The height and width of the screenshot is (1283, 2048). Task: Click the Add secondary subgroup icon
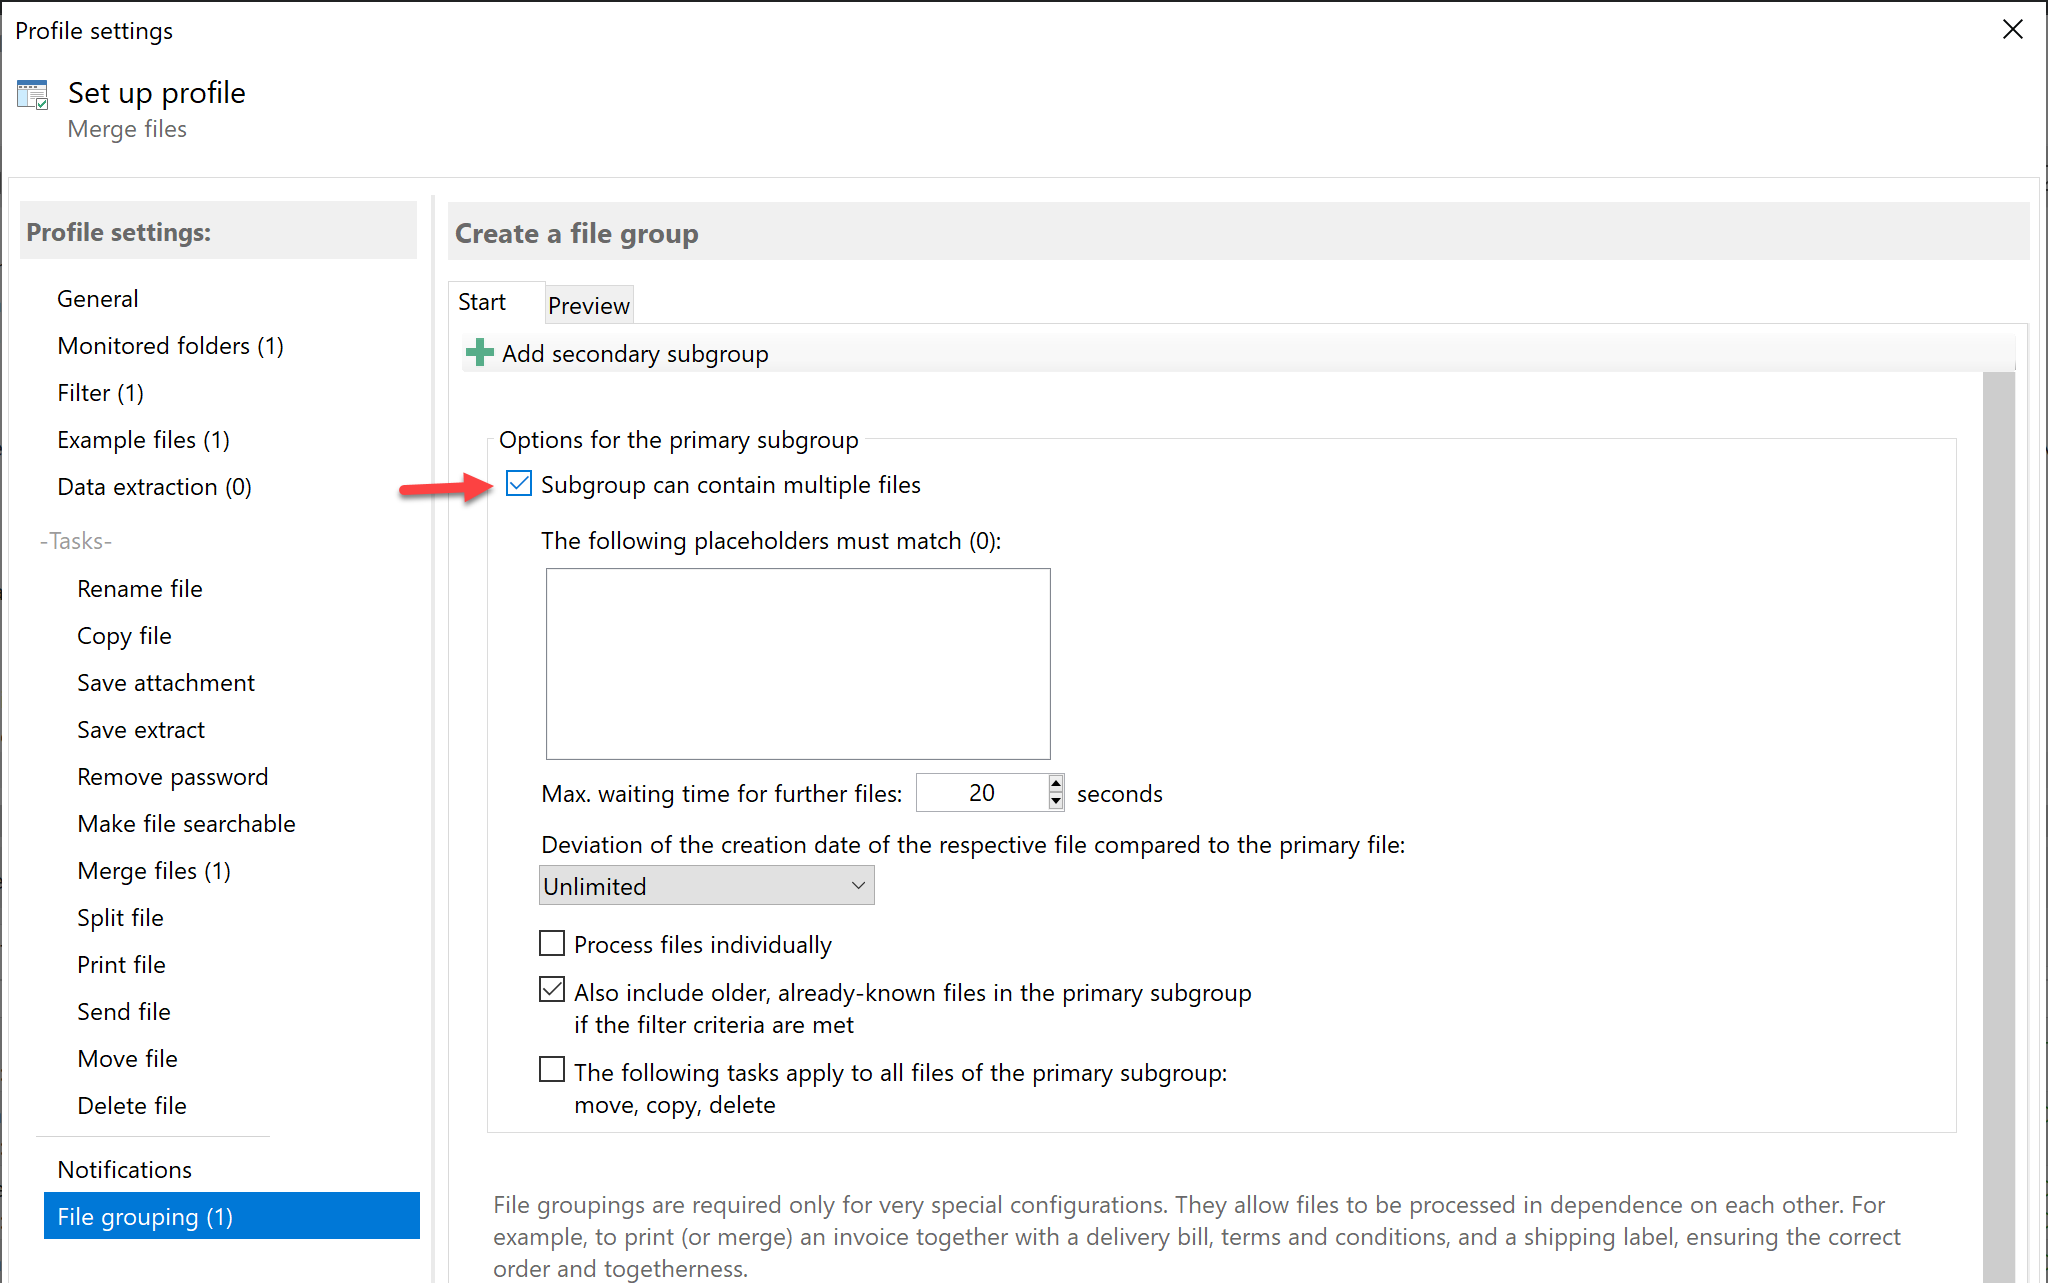(x=477, y=353)
